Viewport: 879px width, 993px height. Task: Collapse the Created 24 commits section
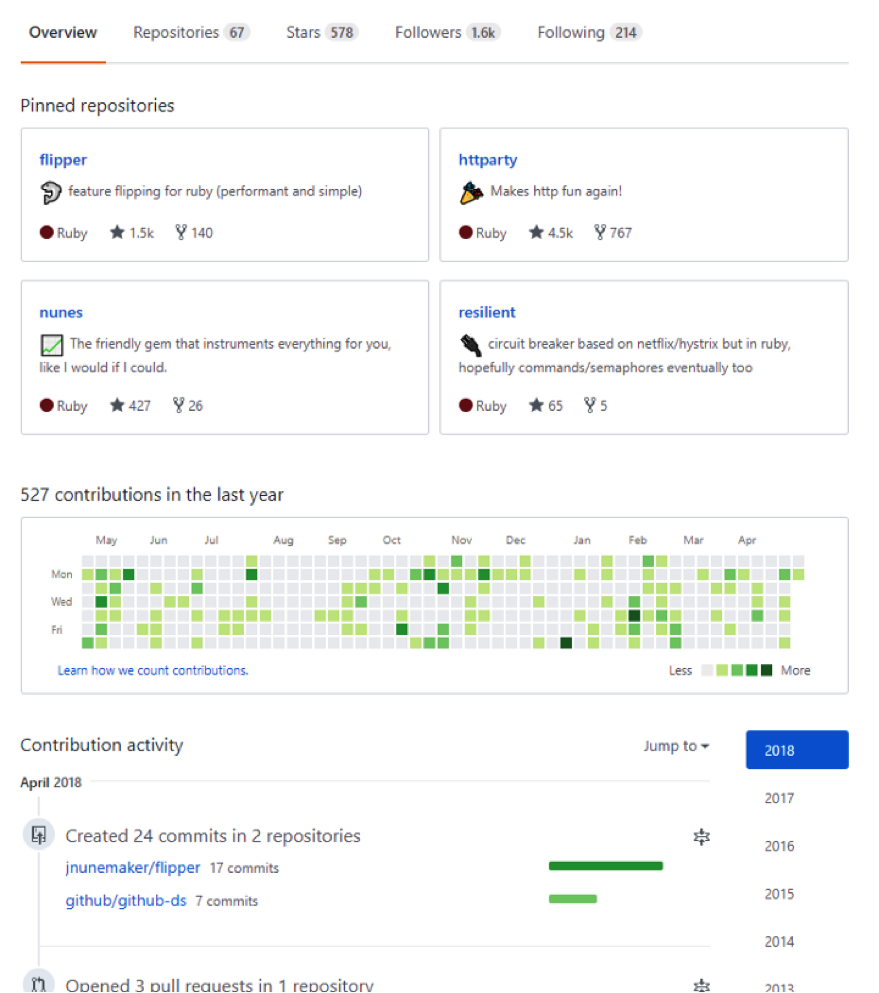701,837
